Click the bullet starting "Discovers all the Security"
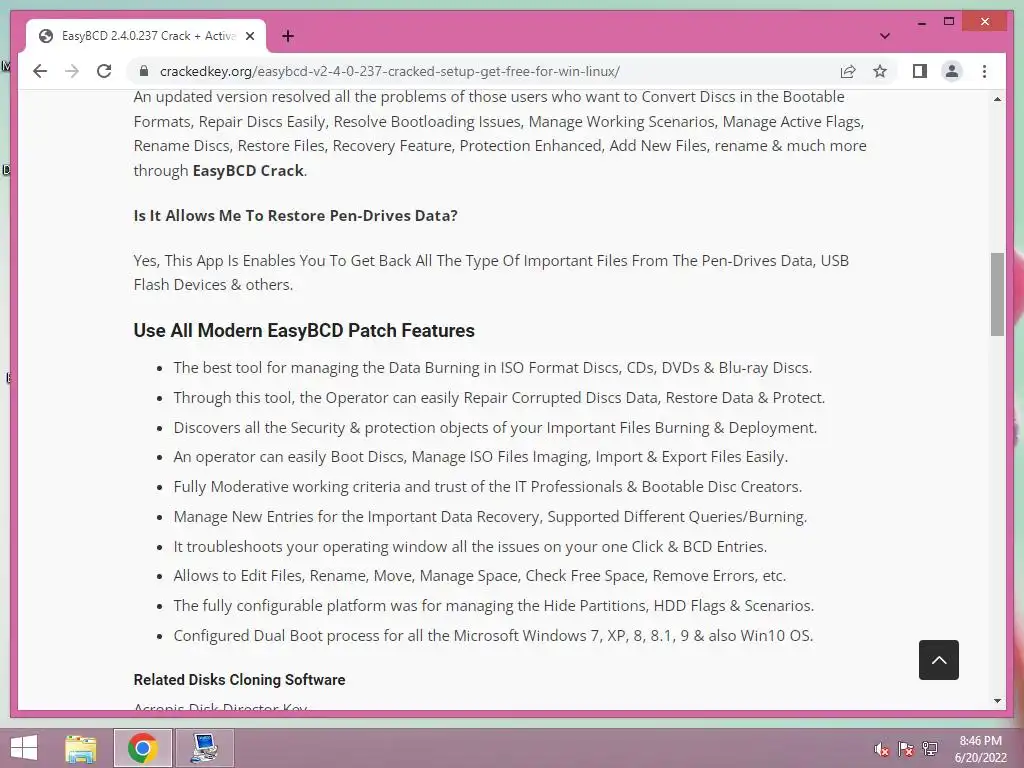 pyautogui.click(x=495, y=428)
